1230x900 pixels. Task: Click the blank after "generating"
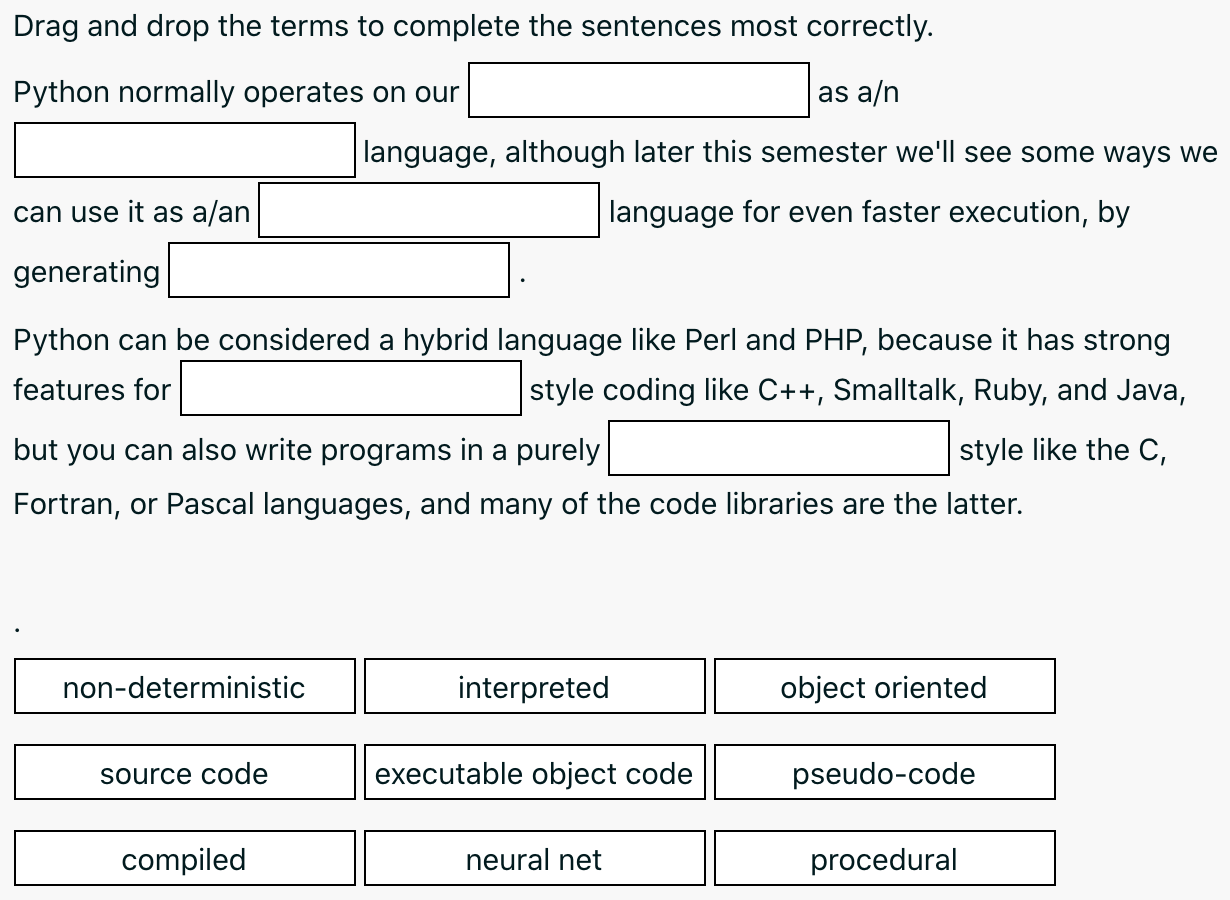338,270
